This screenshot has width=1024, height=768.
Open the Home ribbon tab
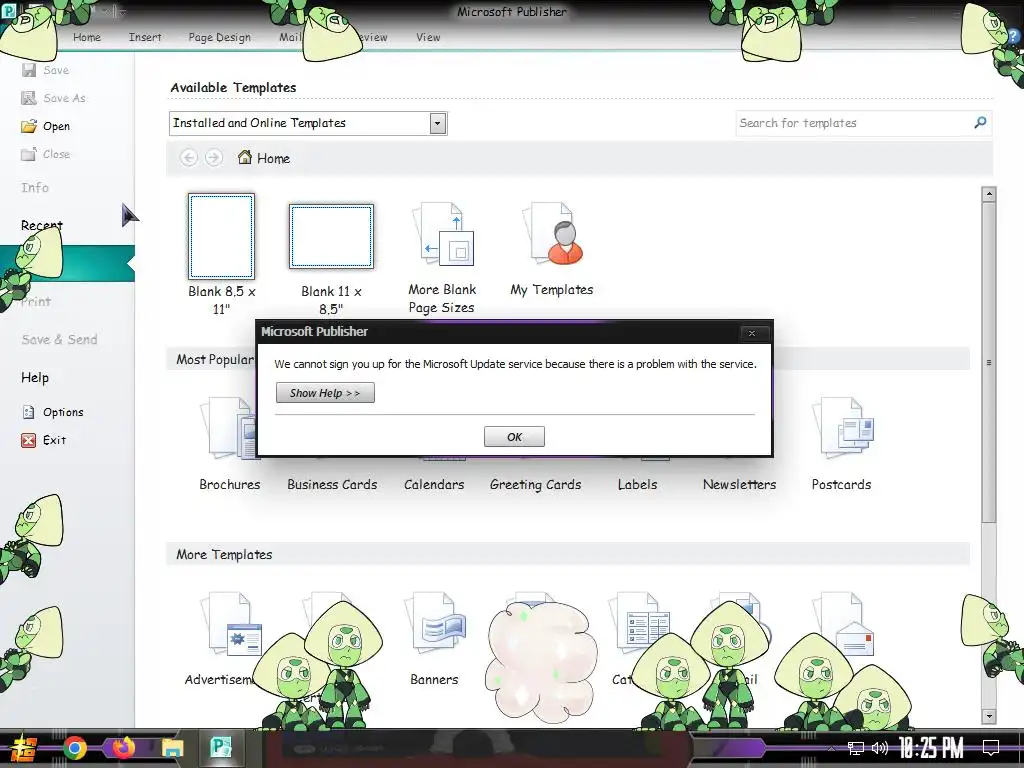tap(87, 37)
